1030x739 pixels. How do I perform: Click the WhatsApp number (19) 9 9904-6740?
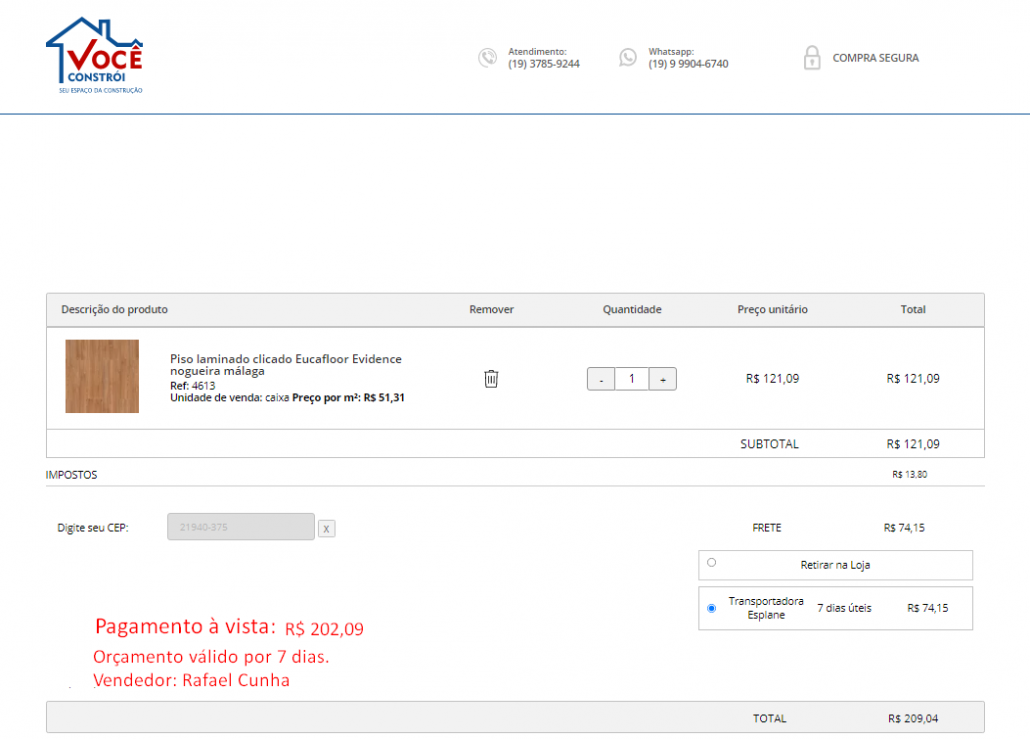tap(688, 64)
